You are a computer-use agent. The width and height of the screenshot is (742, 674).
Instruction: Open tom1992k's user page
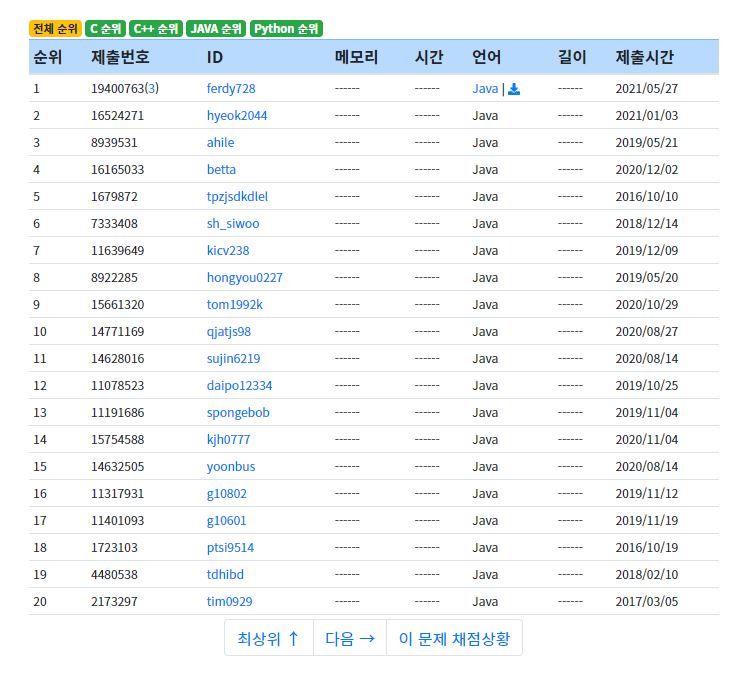tap(234, 304)
